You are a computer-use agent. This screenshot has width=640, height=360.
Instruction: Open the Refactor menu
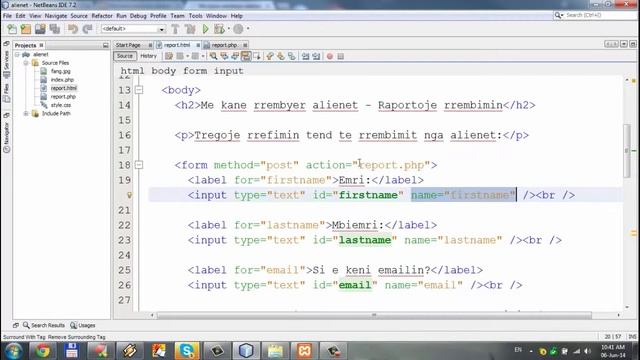pyautogui.click(x=102, y=16)
